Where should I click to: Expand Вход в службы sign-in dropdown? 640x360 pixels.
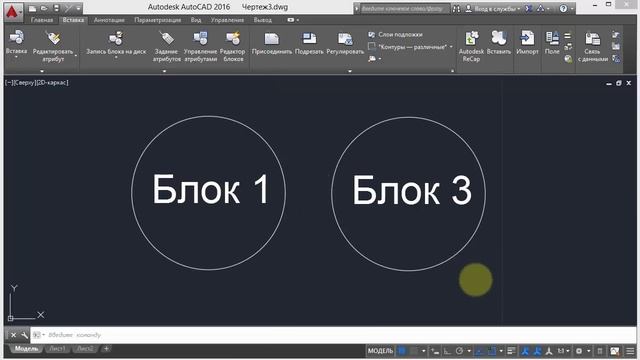519,9
